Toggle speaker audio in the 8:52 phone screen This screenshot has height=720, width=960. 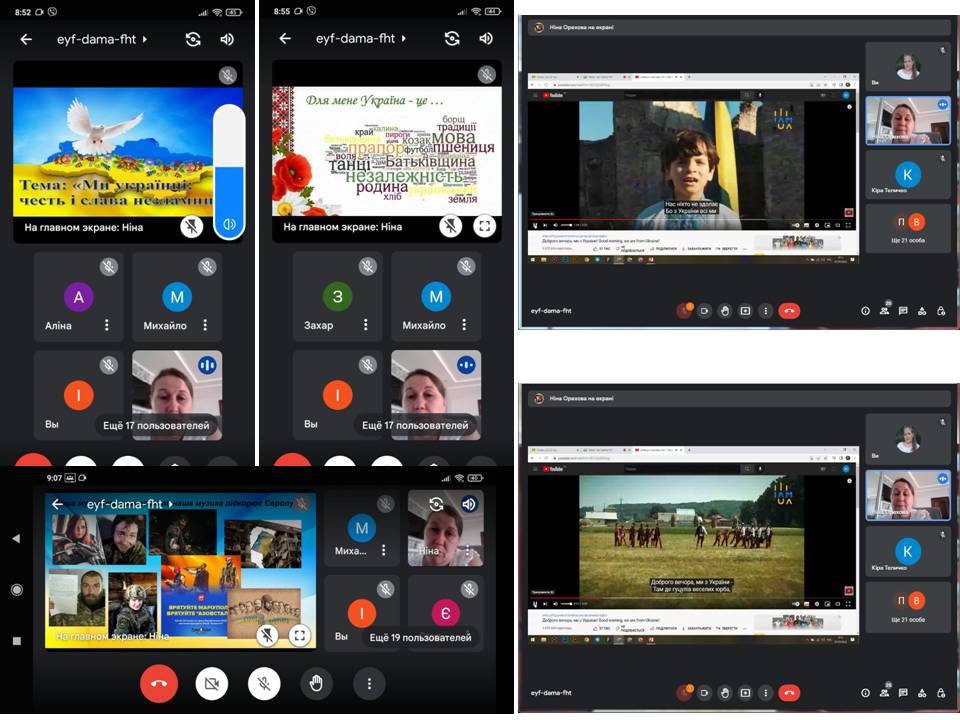coord(227,40)
